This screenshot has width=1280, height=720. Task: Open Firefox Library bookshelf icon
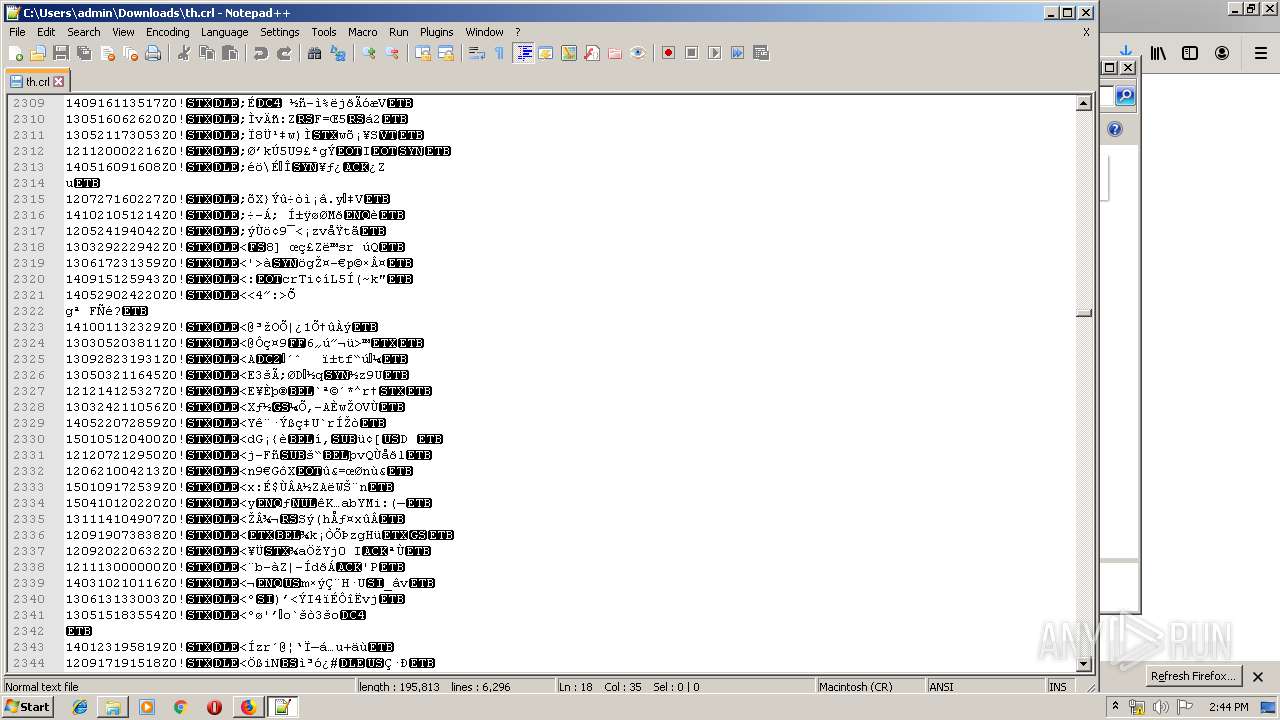[1158, 54]
